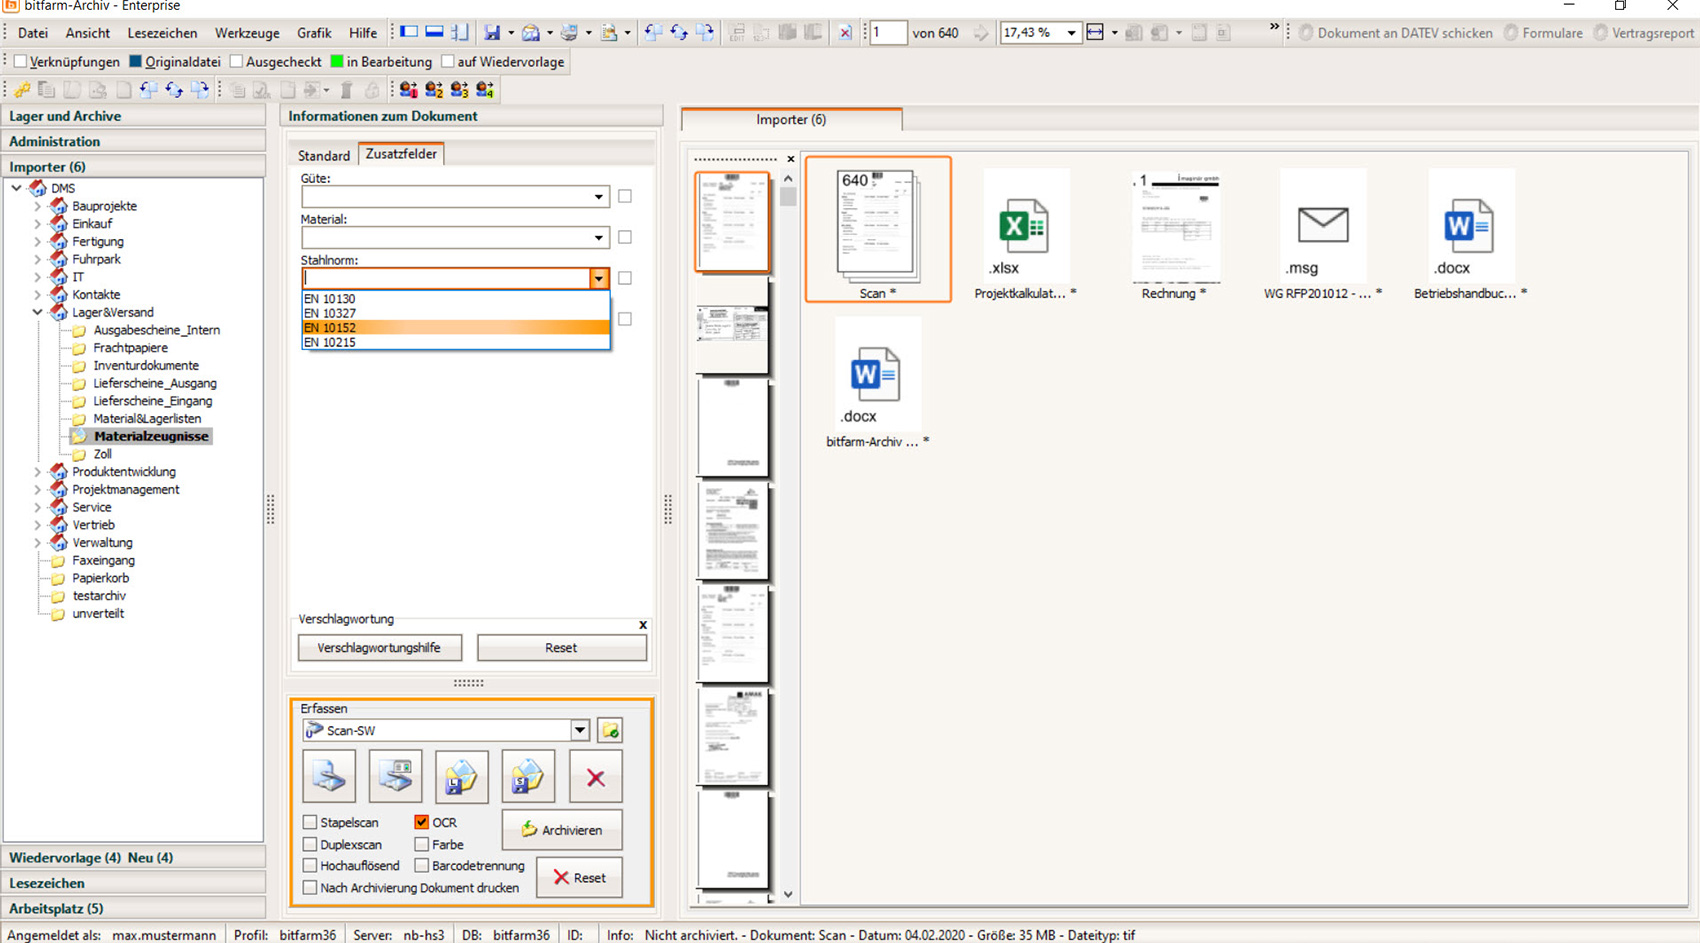Click the yellow gears icon in second toolbar
The image size is (1700, 943).
(21, 90)
